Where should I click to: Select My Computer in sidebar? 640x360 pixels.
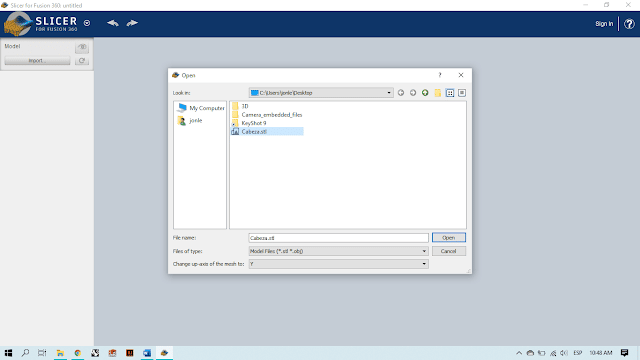[x=201, y=108]
